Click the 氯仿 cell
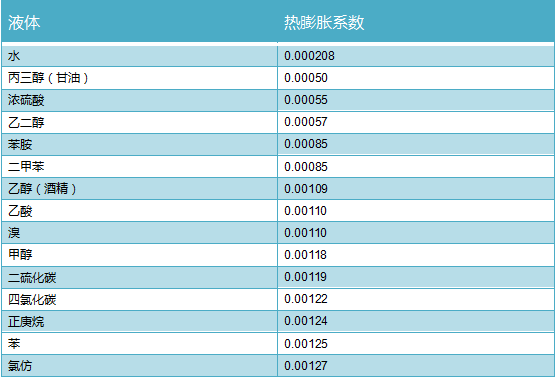The width and height of the screenshot is (555, 377). (x=139, y=366)
